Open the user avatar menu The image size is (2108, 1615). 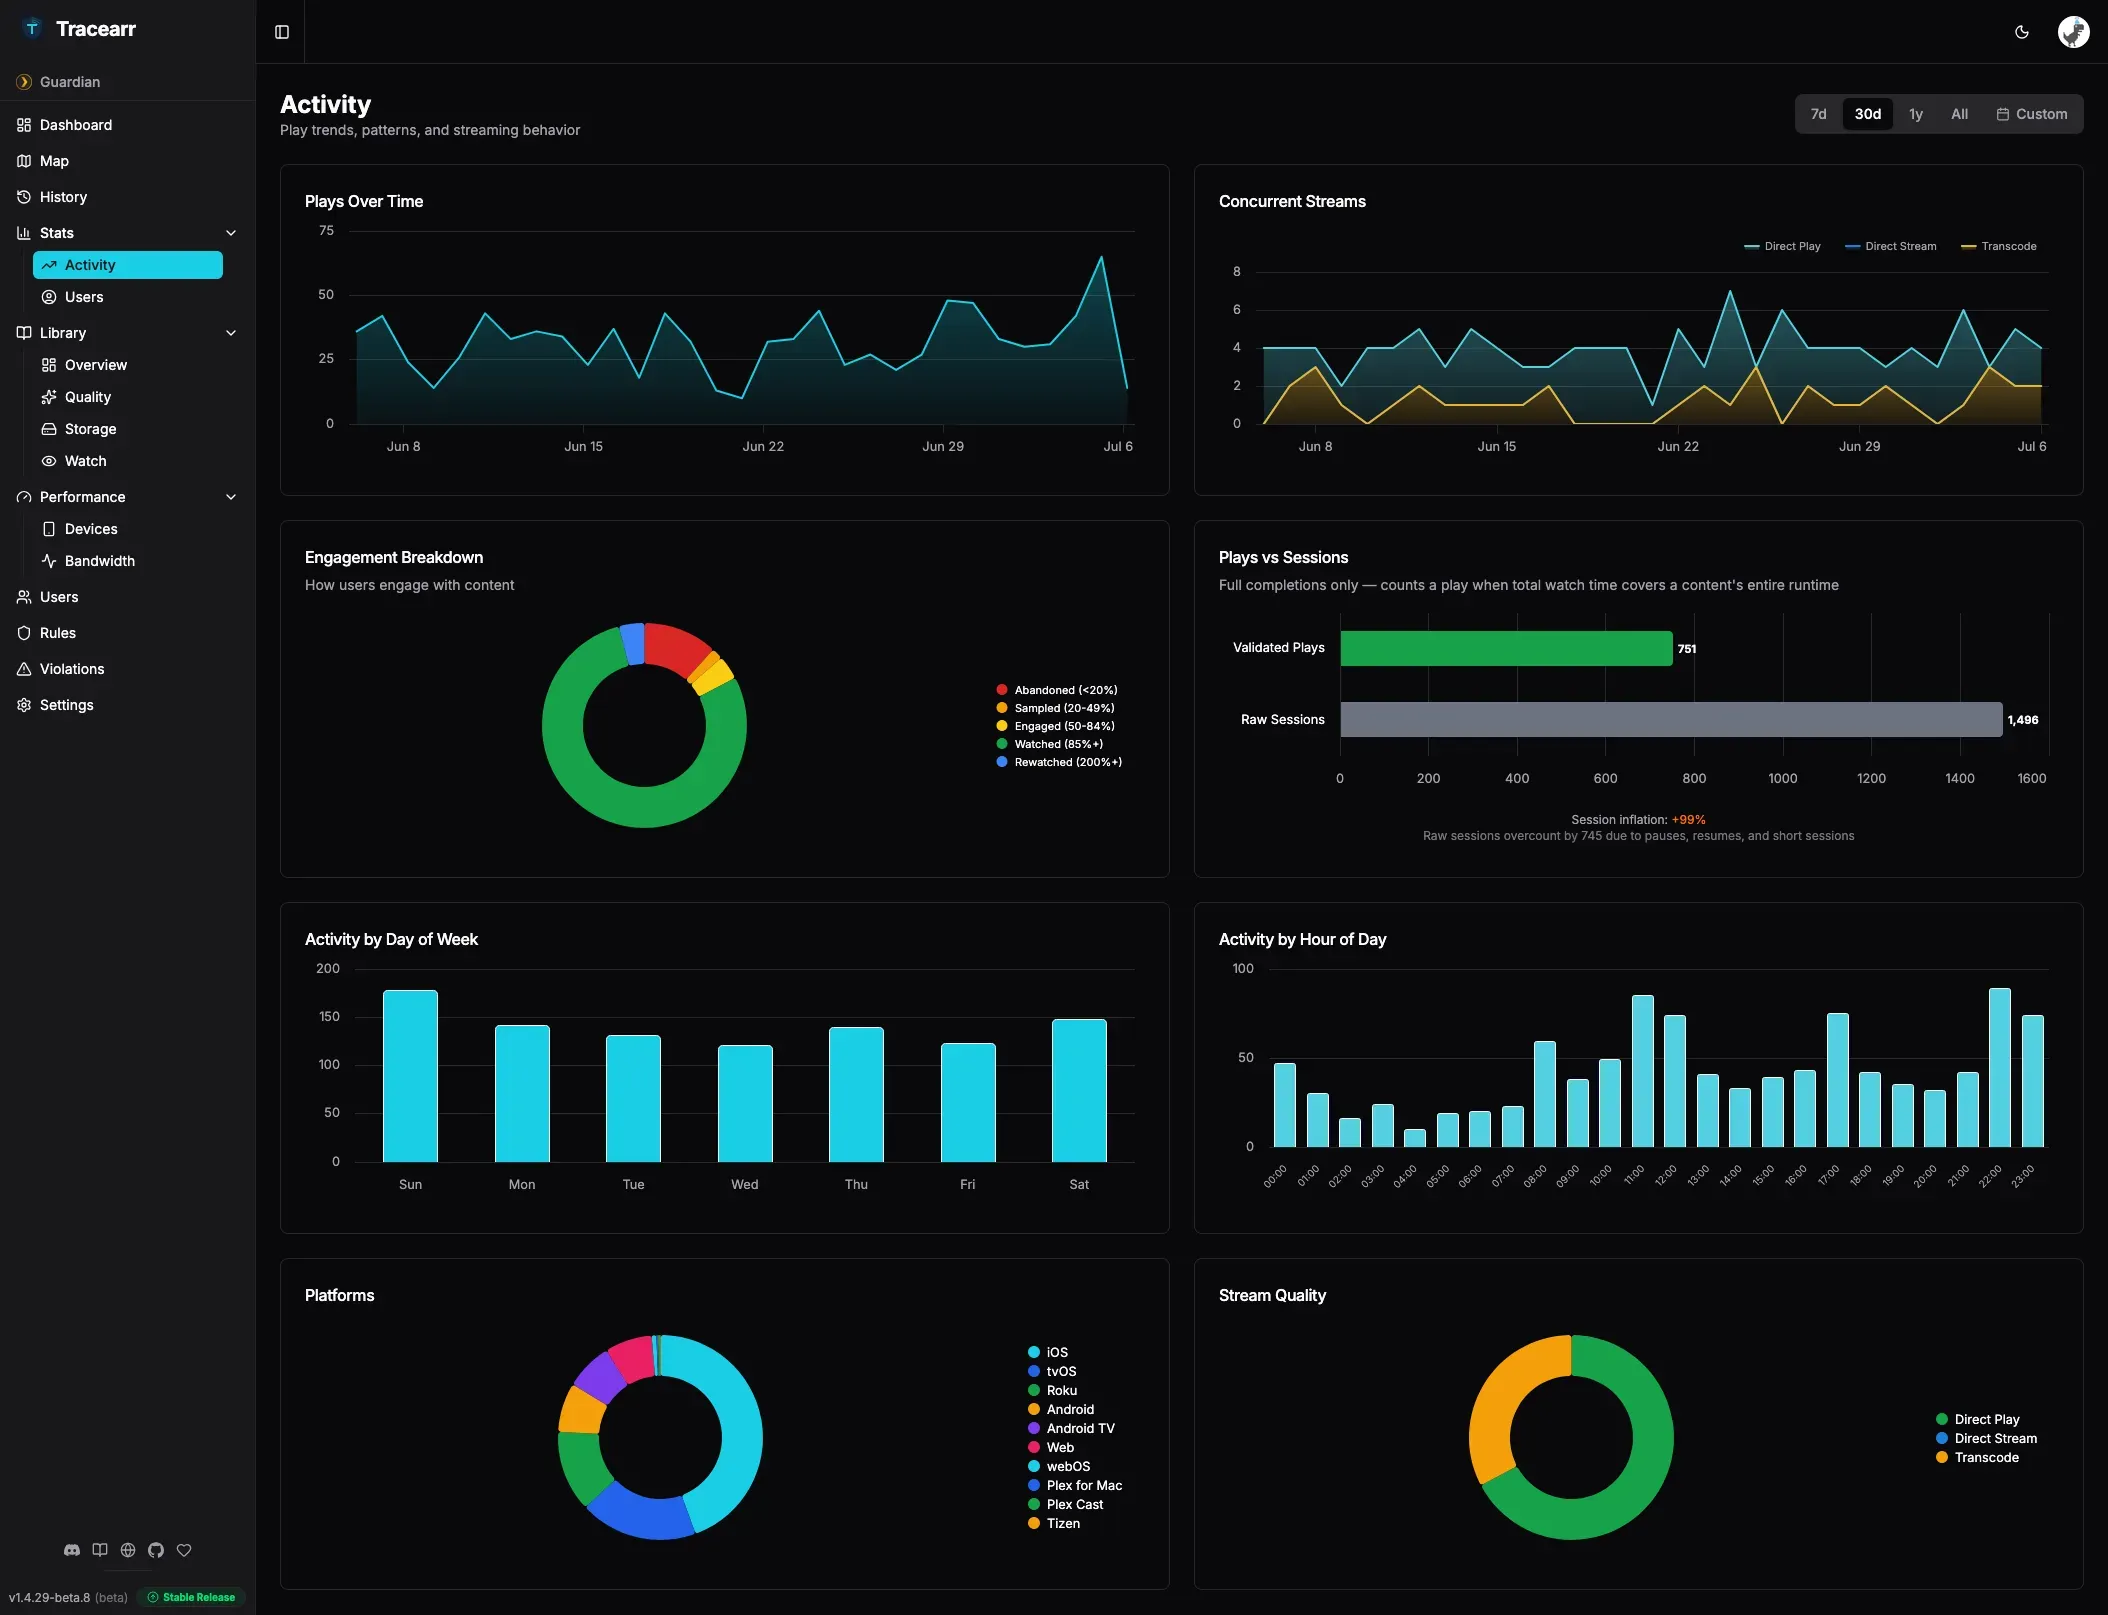click(x=2073, y=32)
